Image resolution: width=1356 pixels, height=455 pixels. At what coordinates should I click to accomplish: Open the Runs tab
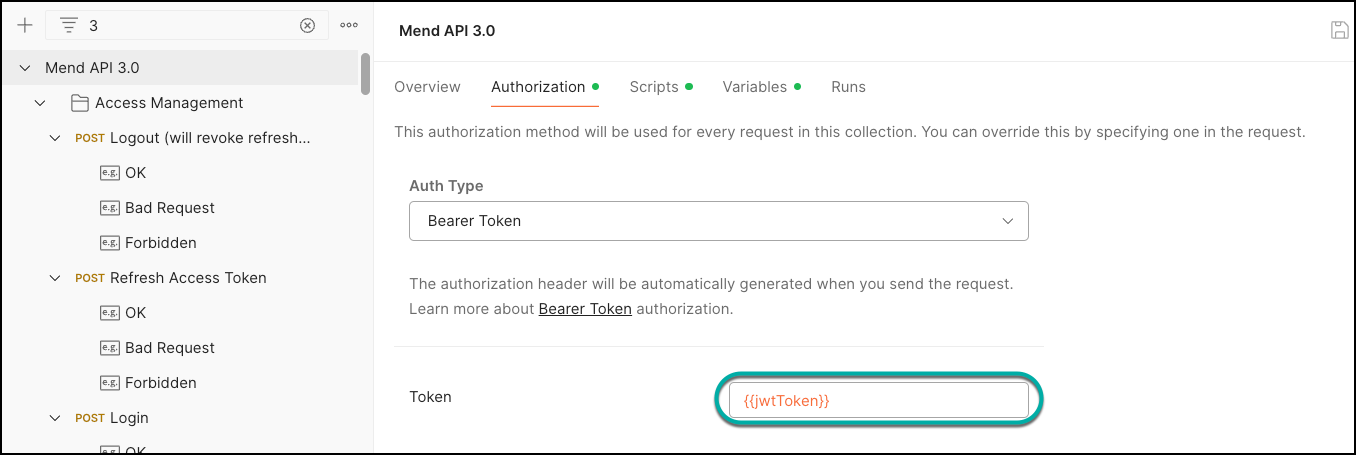point(848,87)
